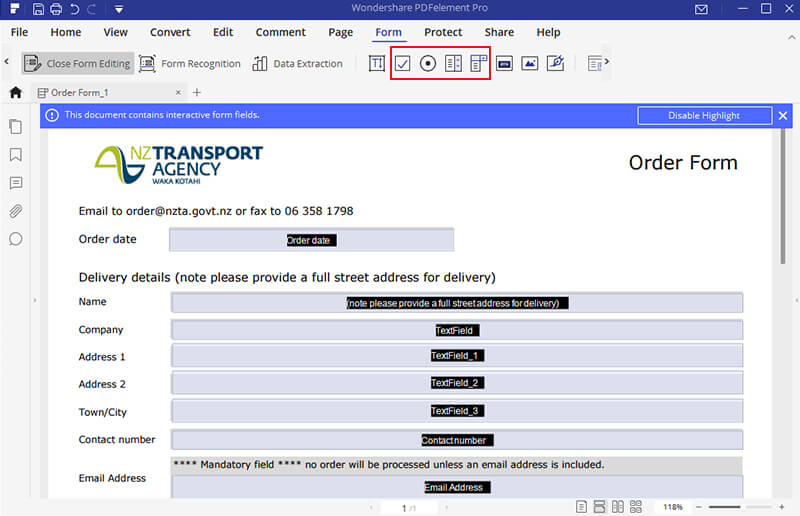Close the Order Form_1 tab
The width and height of the screenshot is (800, 516).
click(x=178, y=92)
